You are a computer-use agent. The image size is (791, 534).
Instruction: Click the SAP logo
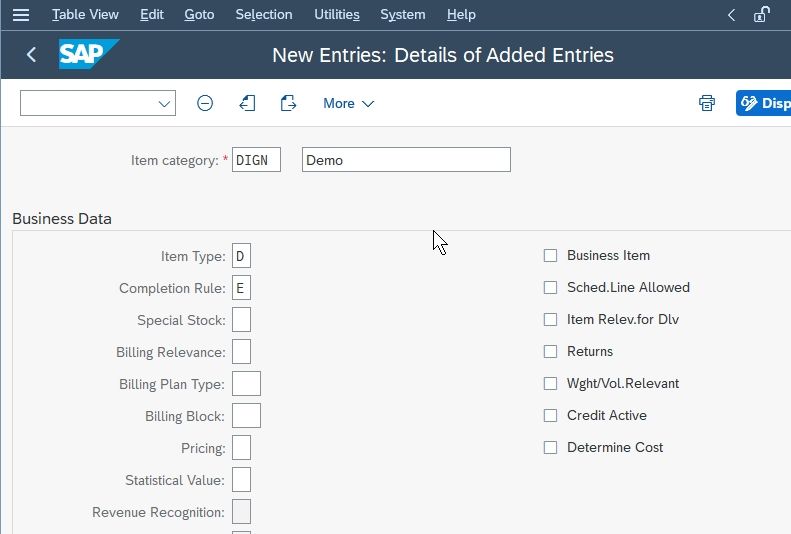[x=89, y=54]
